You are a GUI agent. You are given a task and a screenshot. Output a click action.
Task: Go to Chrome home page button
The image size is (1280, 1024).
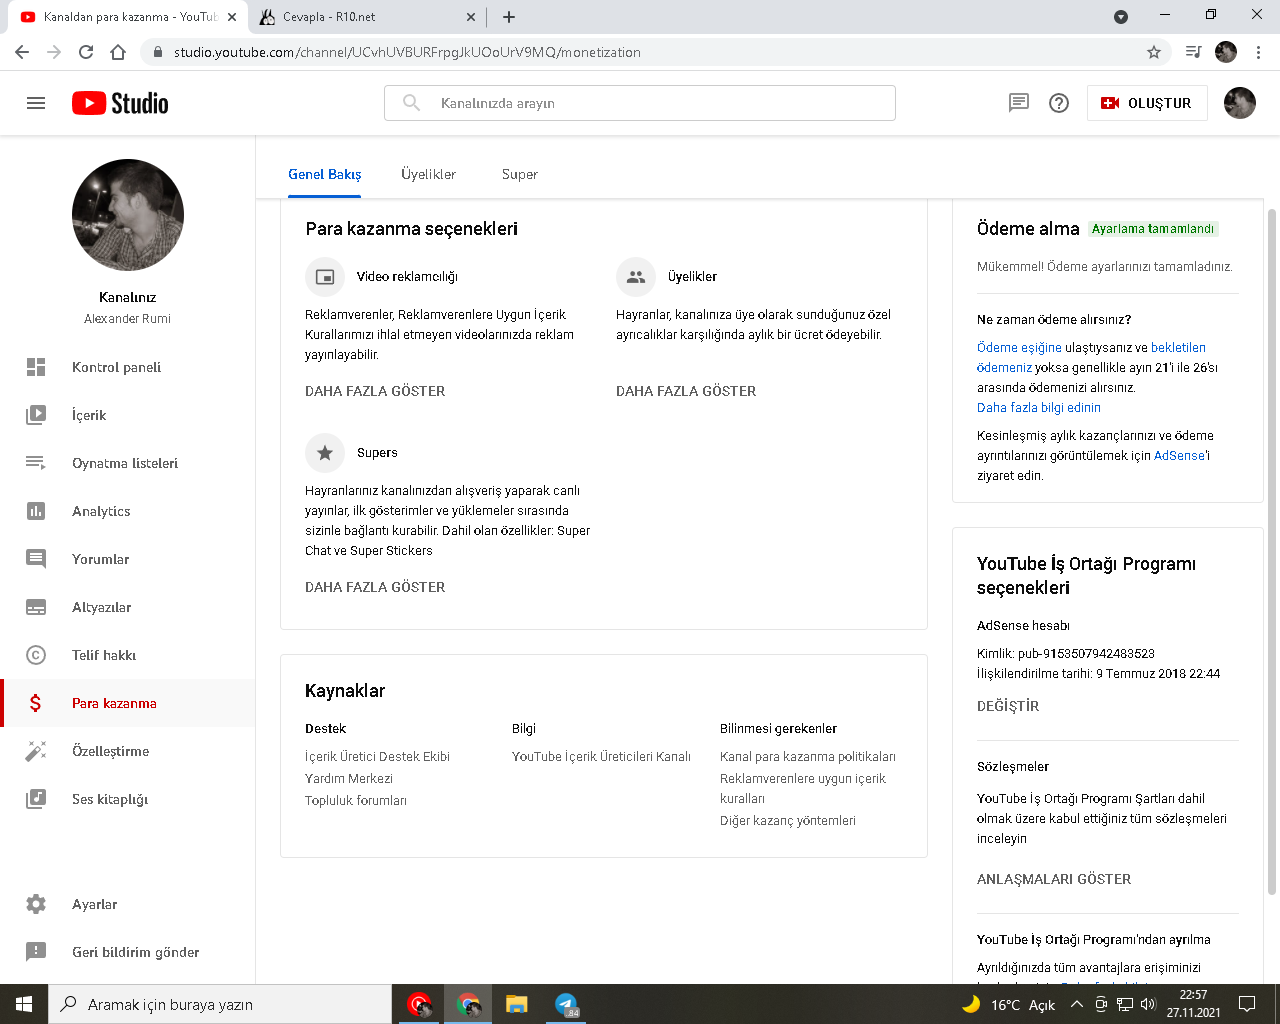(x=118, y=52)
